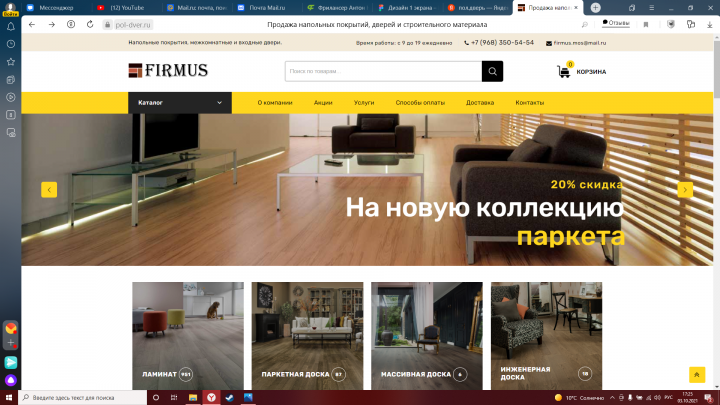The height and width of the screenshot is (405, 720).
Task: Open Акции menu item
Action: point(323,103)
